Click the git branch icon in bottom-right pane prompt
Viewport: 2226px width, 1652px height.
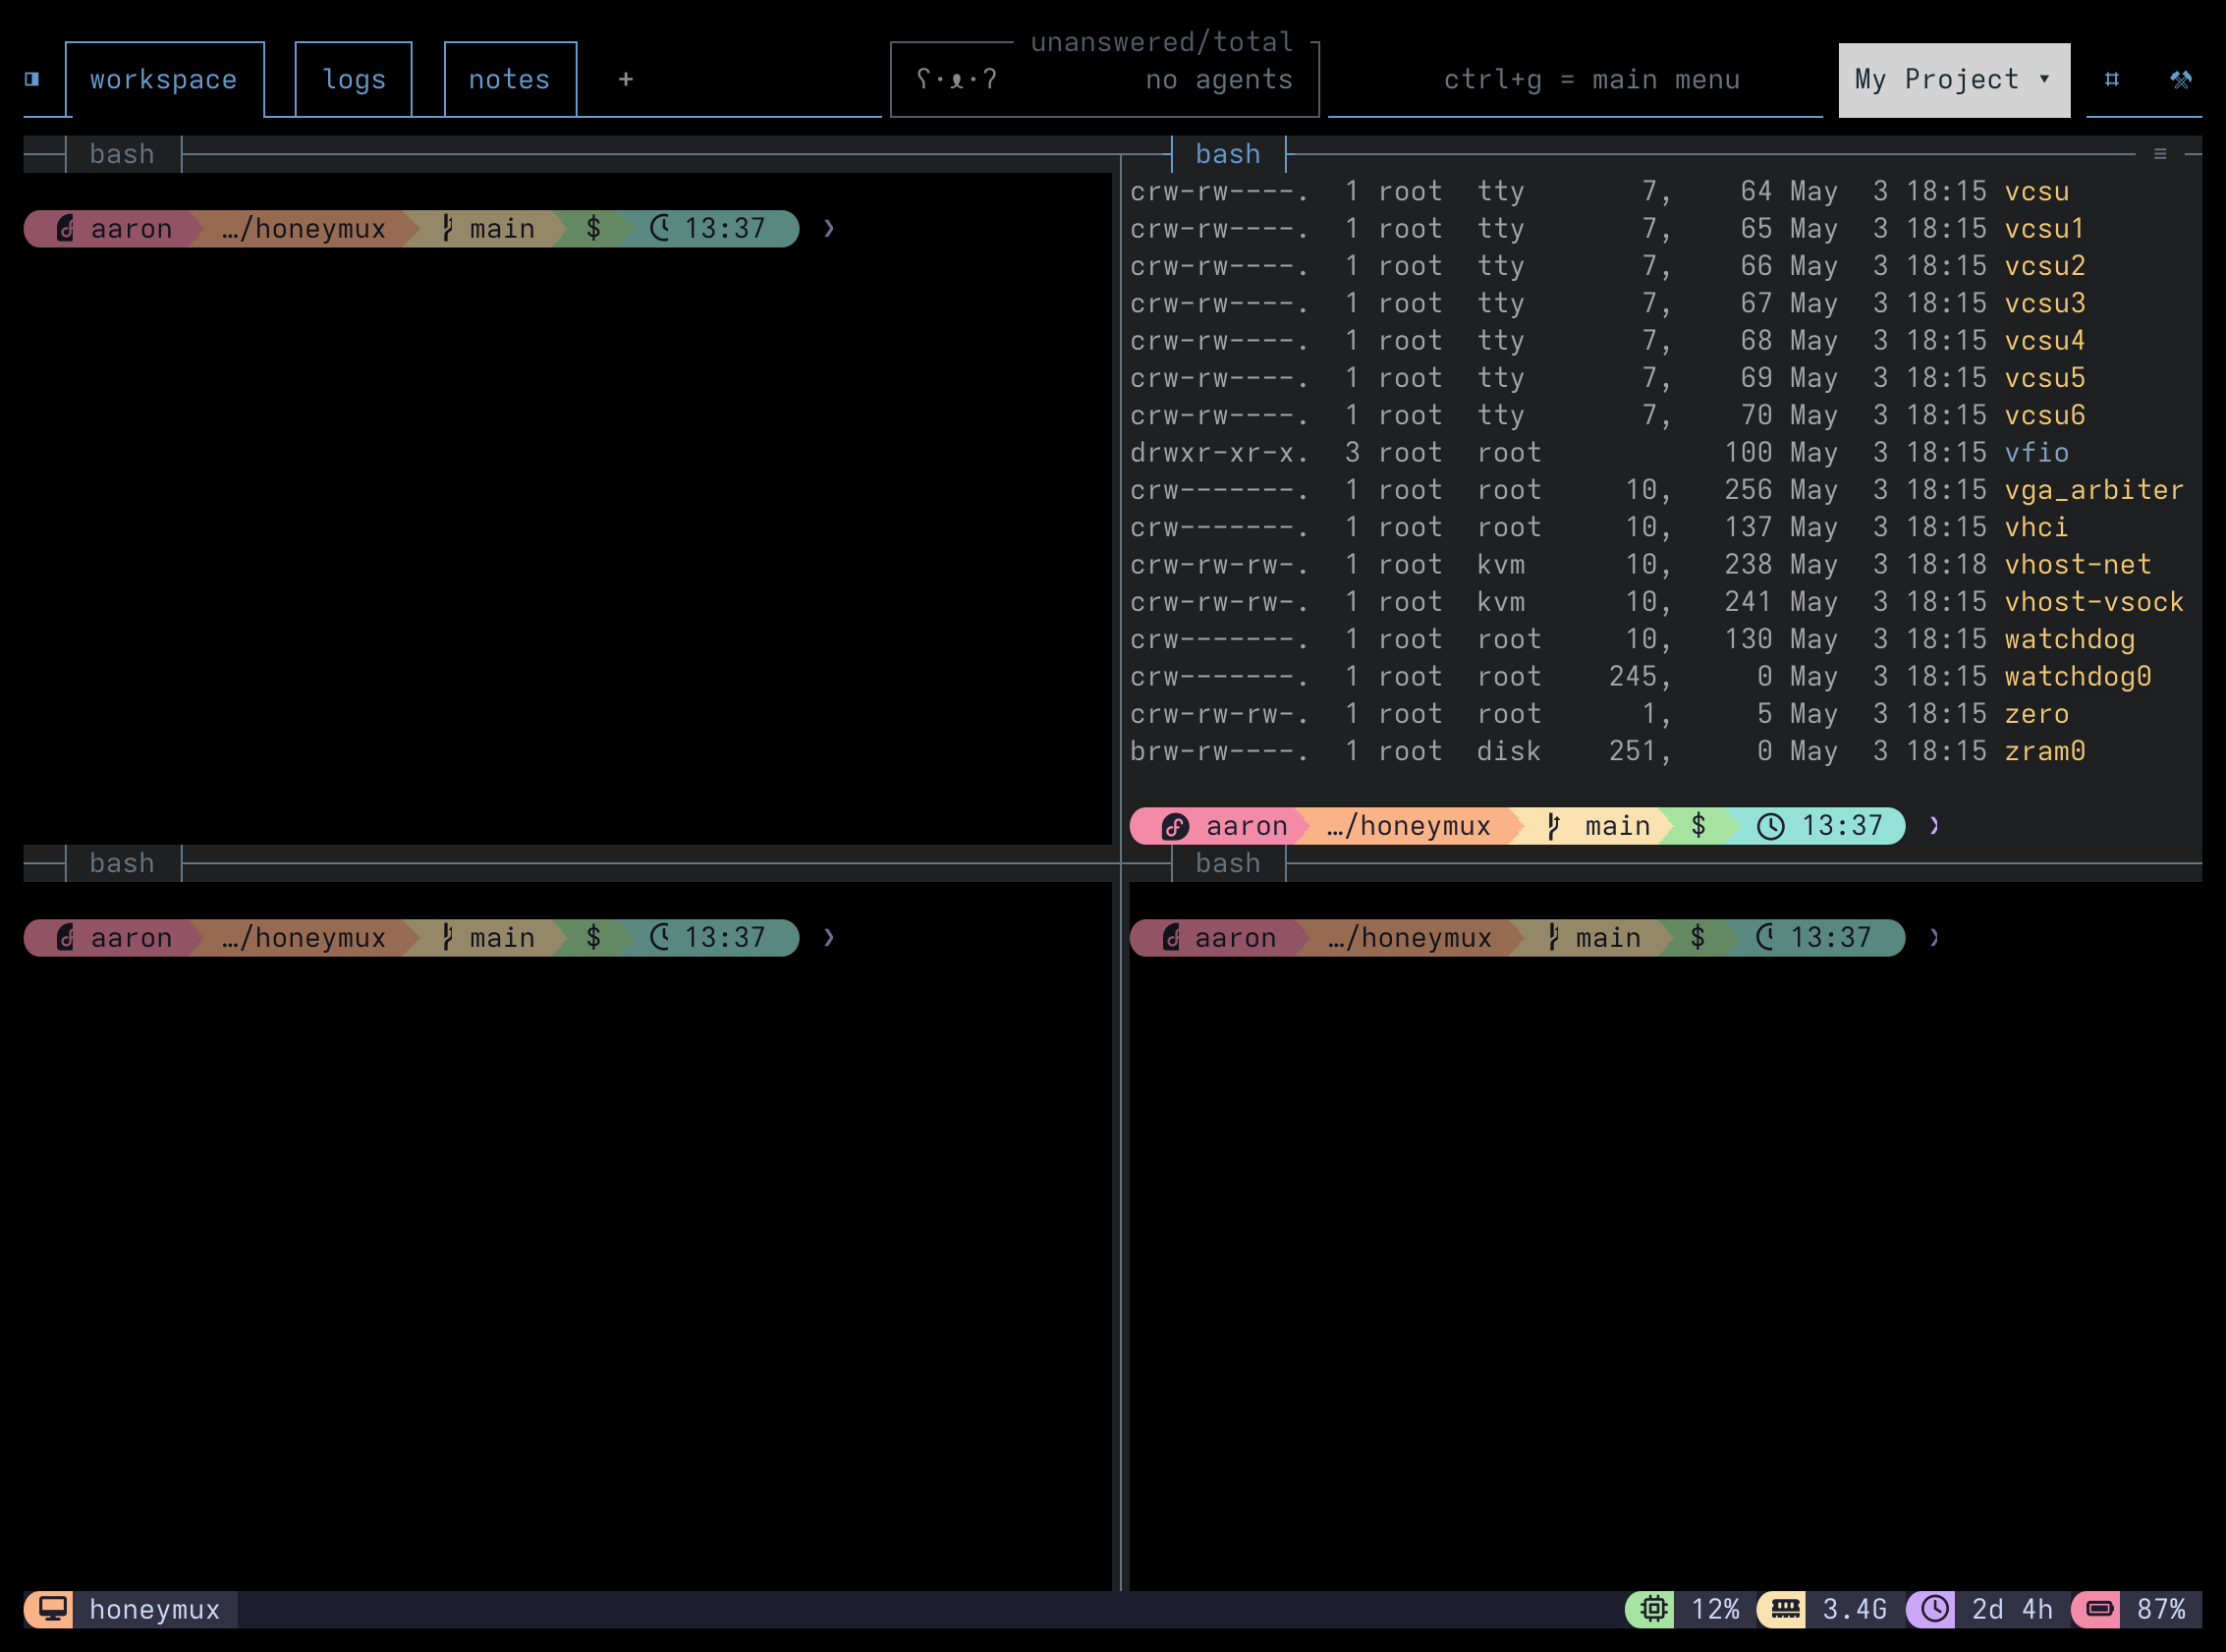(x=1553, y=938)
